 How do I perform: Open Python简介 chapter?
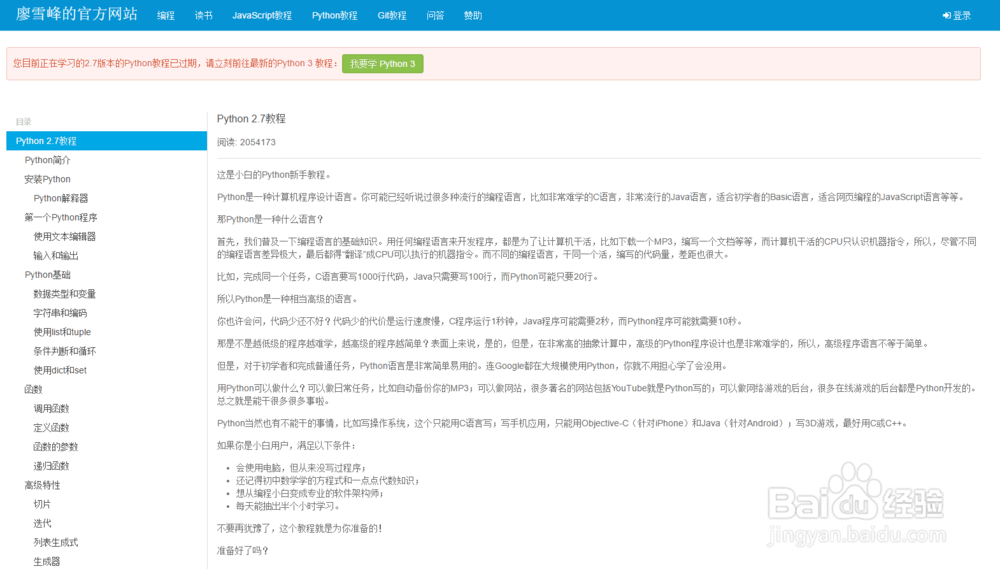47,160
